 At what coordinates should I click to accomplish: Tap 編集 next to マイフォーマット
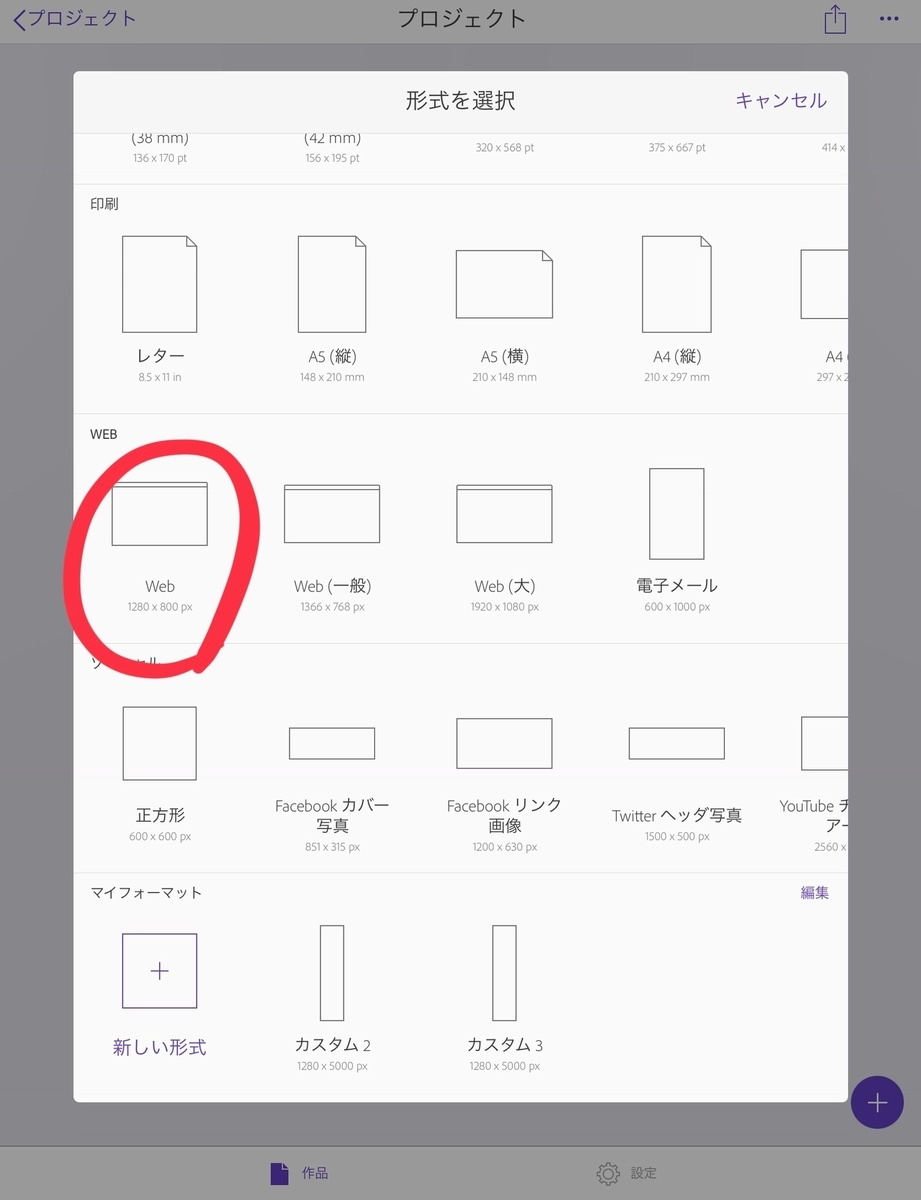click(814, 892)
